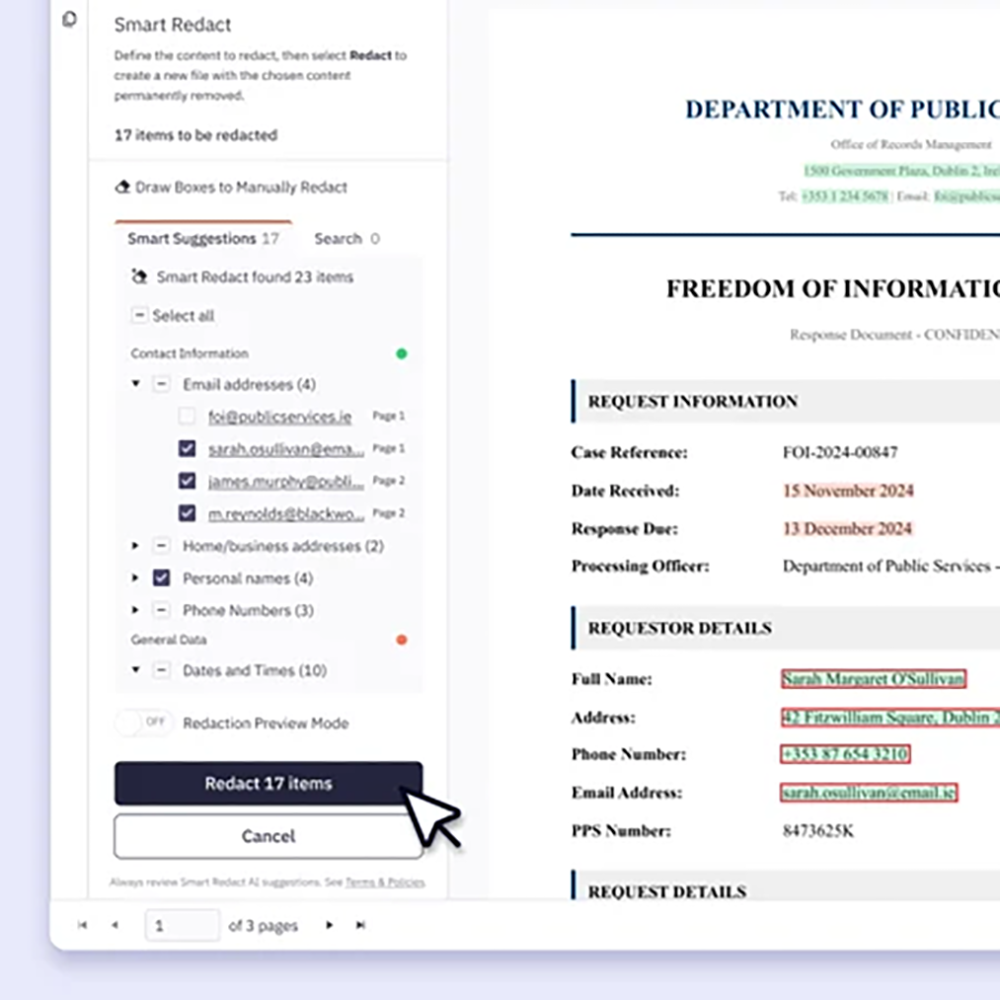Select the Smart Suggestions tab
This screenshot has width=1000, height=1000.
[x=190, y=239]
